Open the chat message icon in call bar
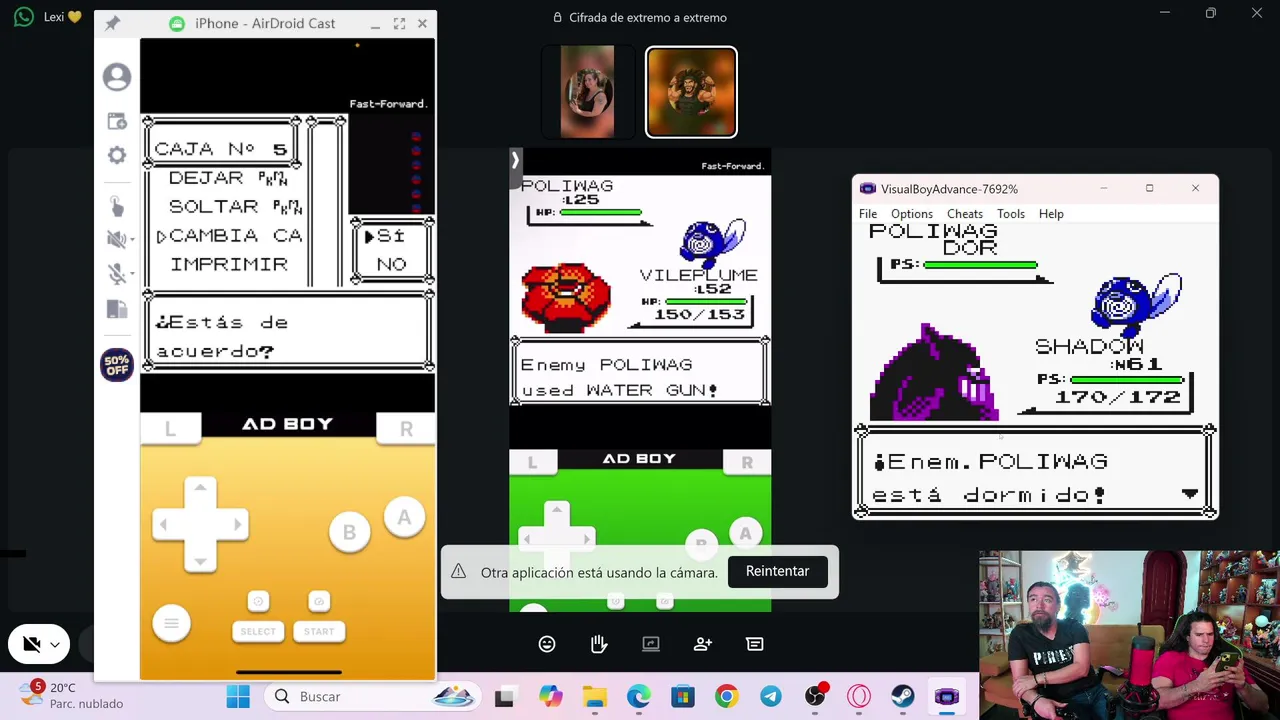This screenshot has width=1280, height=720. point(755,644)
